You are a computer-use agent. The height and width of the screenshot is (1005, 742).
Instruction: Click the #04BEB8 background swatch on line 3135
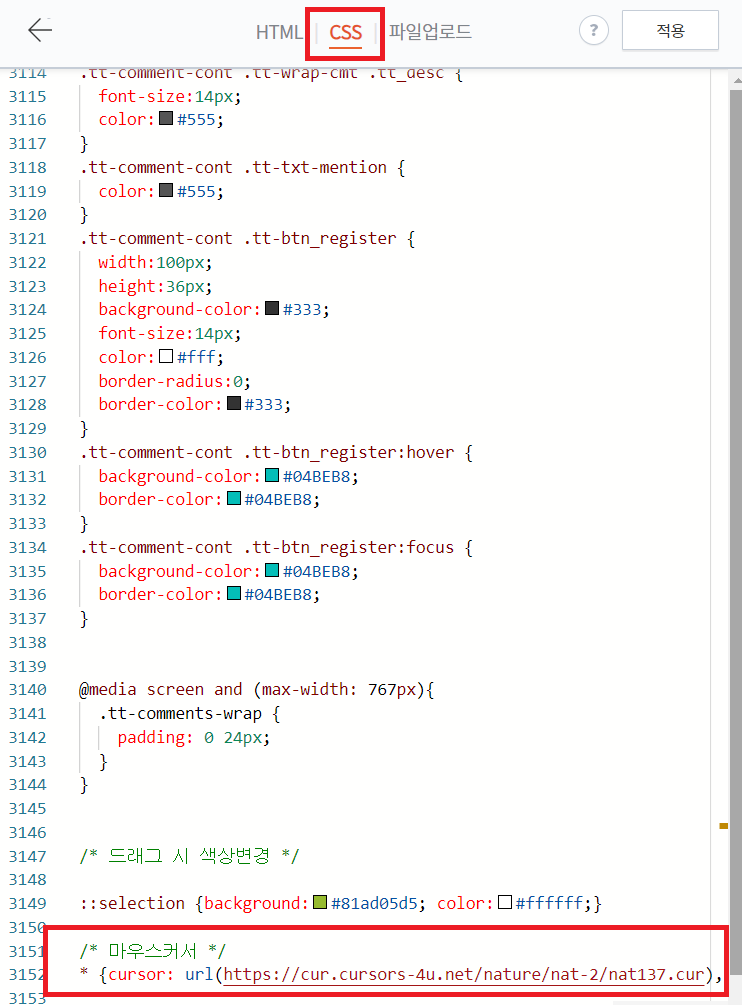click(272, 570)
